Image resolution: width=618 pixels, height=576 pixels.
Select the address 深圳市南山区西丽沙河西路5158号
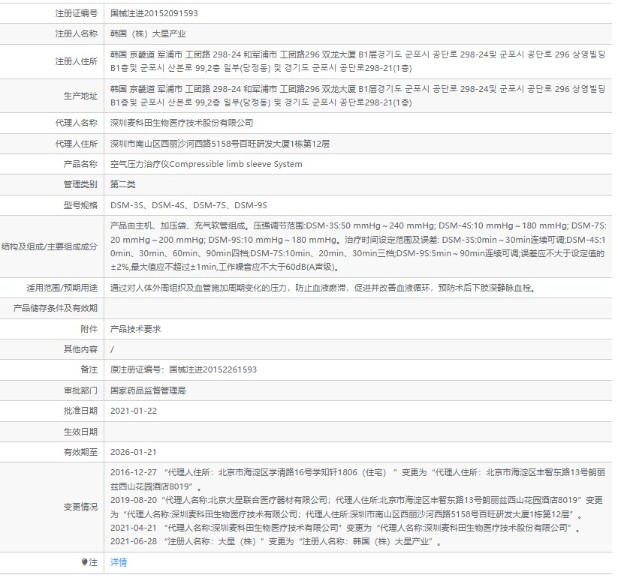pos(174,144)
